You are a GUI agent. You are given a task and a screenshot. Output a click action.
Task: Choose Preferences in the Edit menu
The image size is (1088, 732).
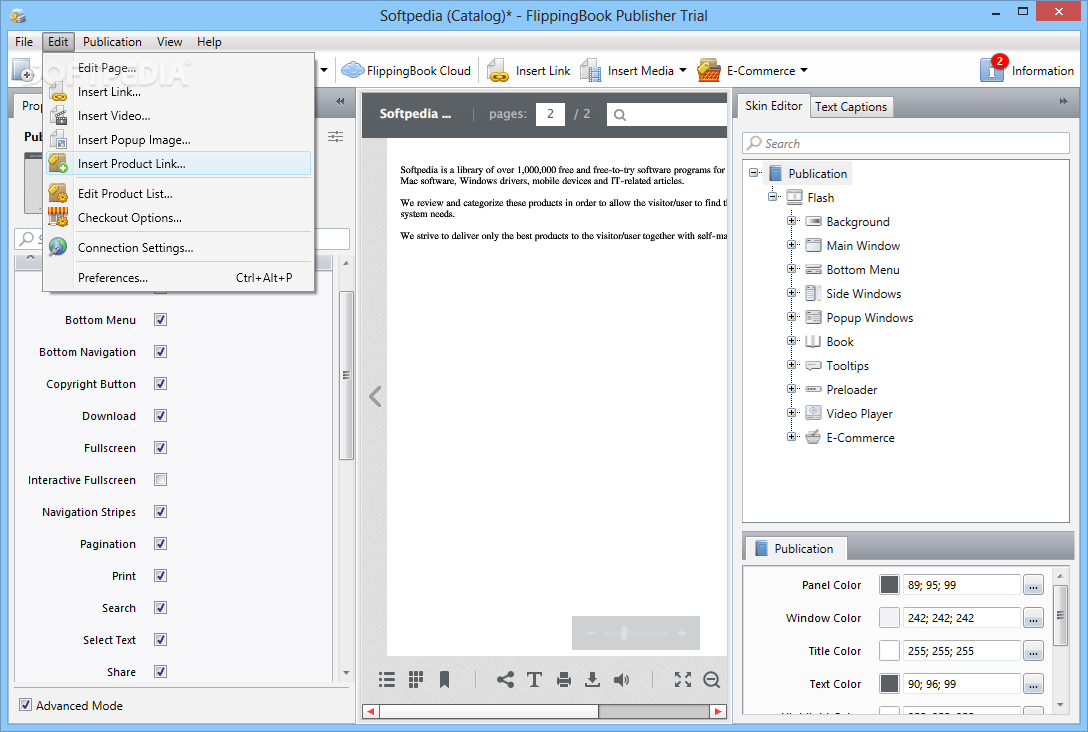click(178, 278)
